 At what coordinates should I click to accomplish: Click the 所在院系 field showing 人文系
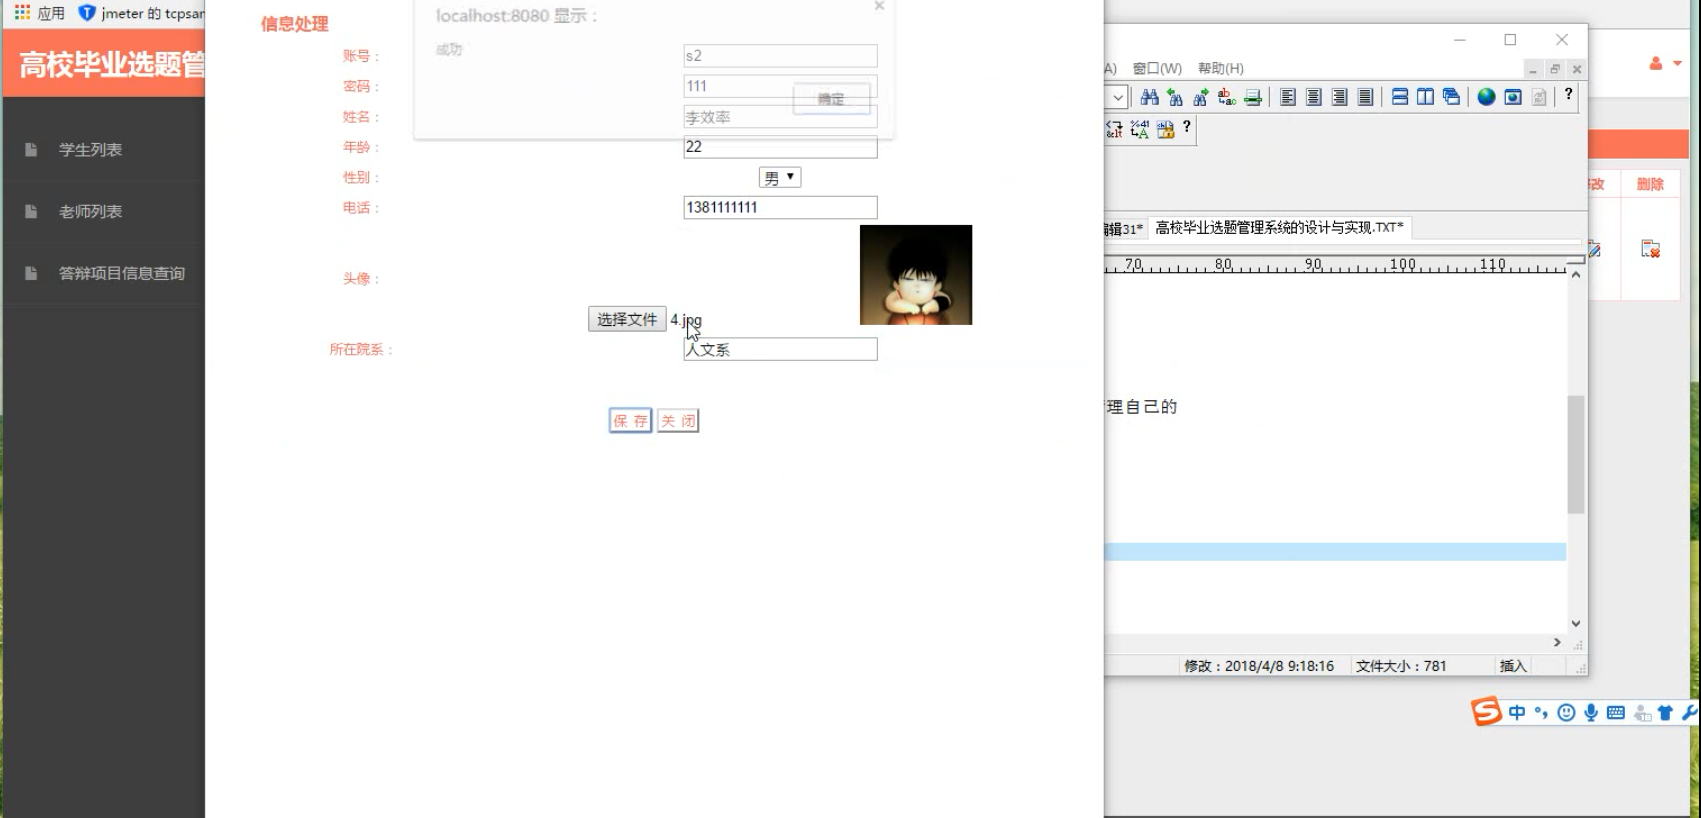(x=780, y=349)
